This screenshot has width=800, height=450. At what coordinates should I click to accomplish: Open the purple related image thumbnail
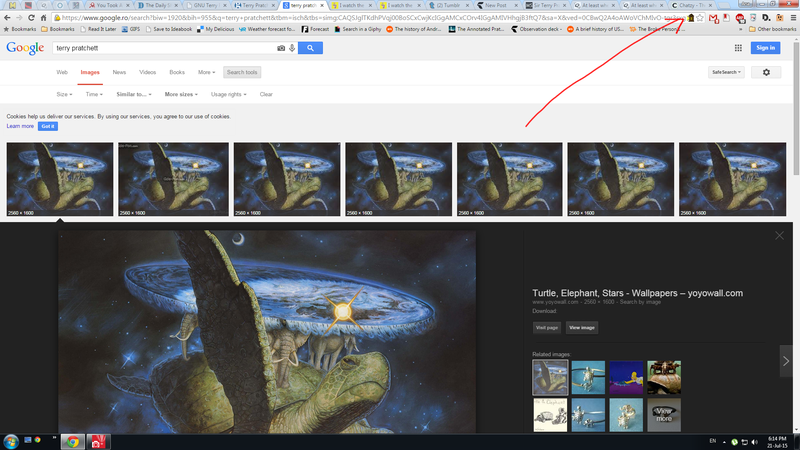point(626,378)
